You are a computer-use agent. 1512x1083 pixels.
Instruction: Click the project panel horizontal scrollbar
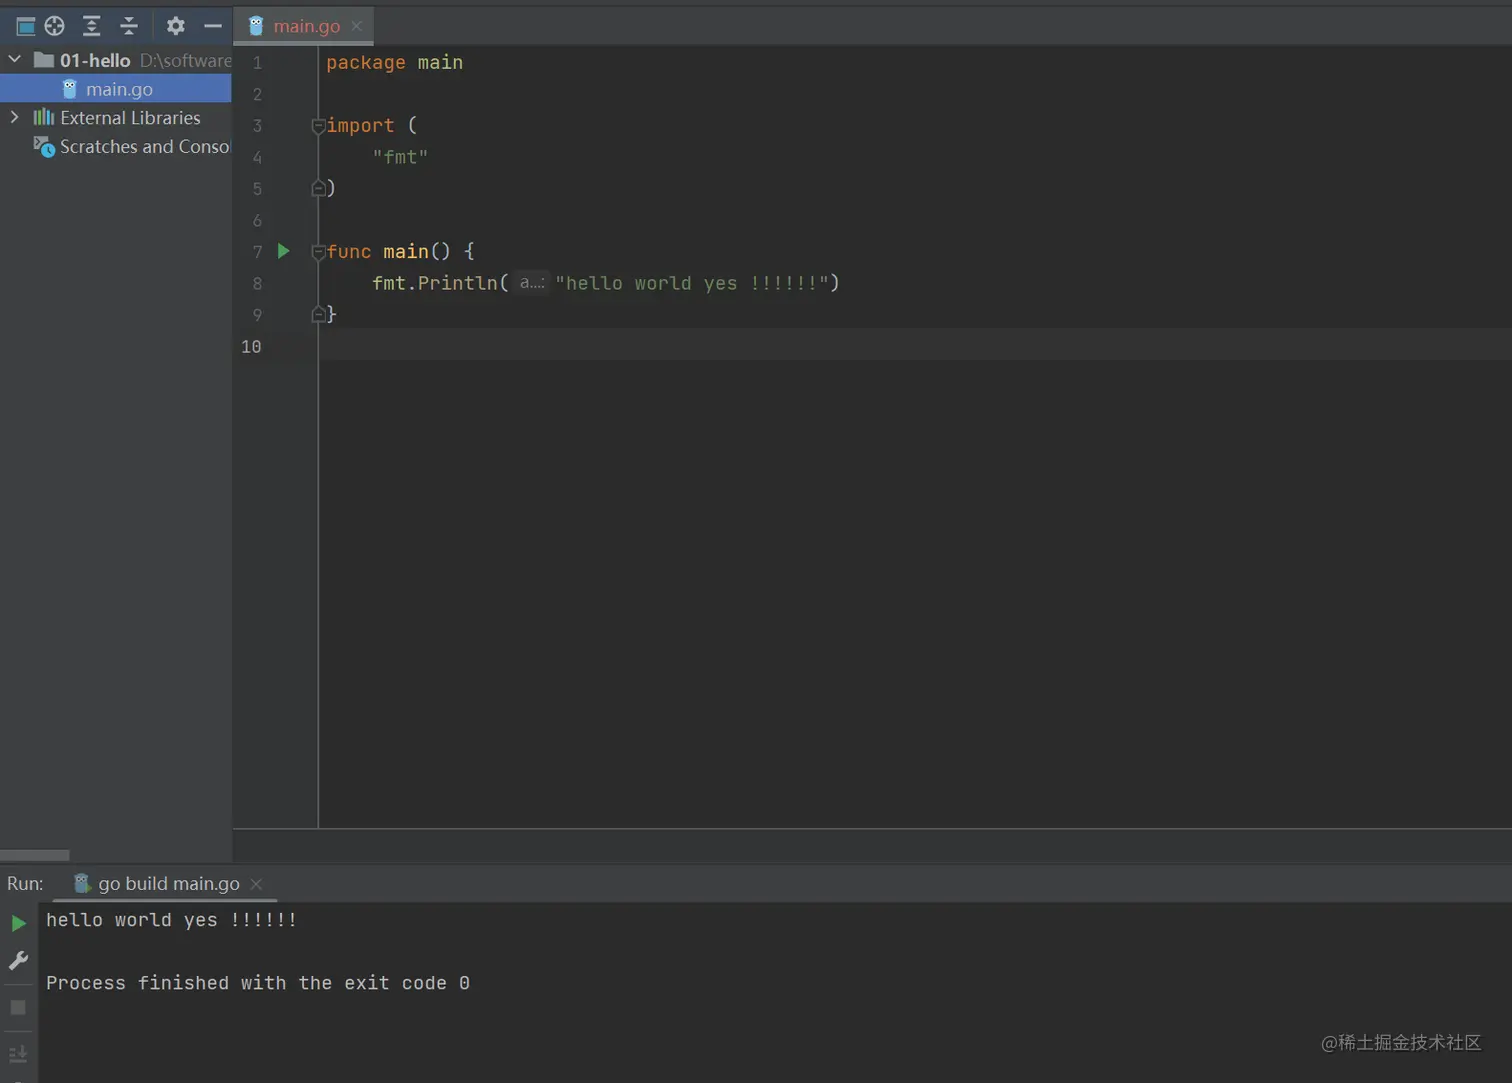coord(35,855)
